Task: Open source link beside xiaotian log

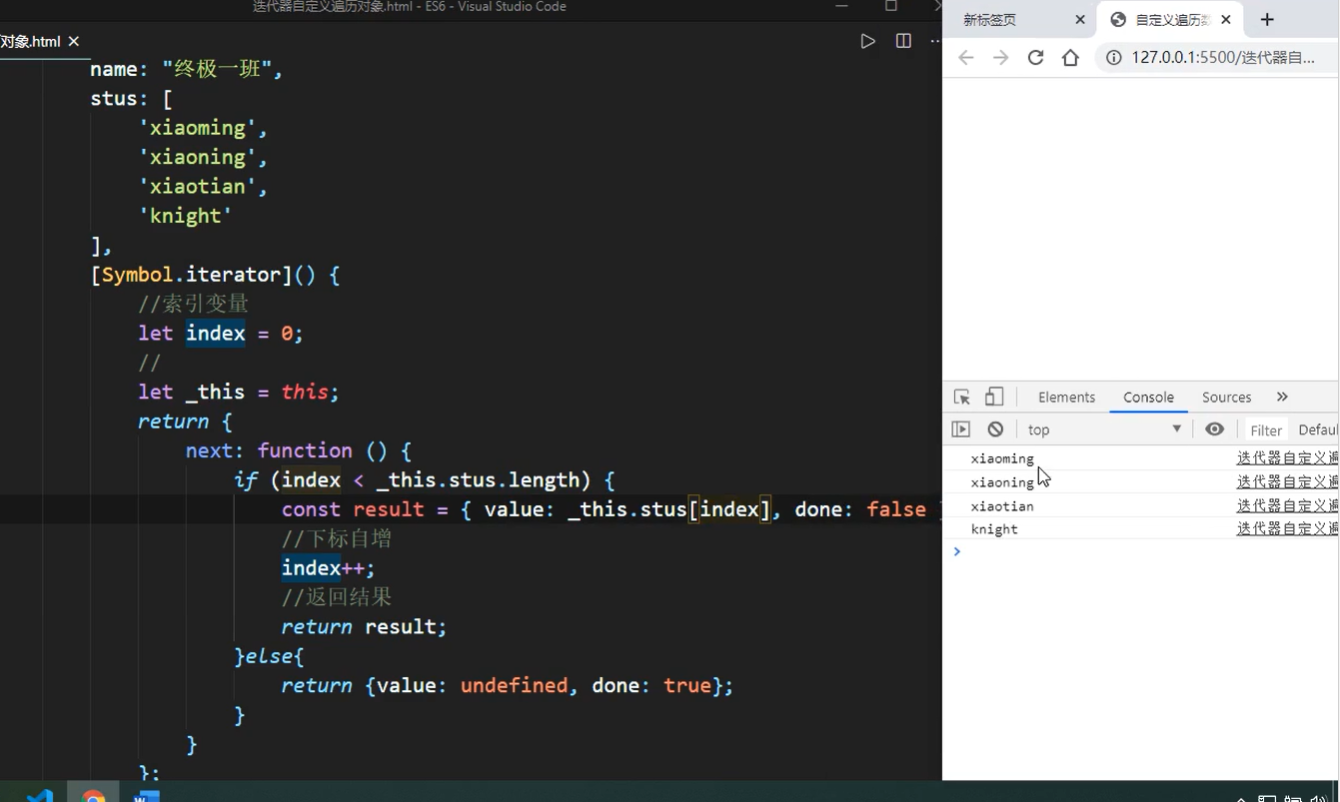Action: click(x=1287, y=506)
